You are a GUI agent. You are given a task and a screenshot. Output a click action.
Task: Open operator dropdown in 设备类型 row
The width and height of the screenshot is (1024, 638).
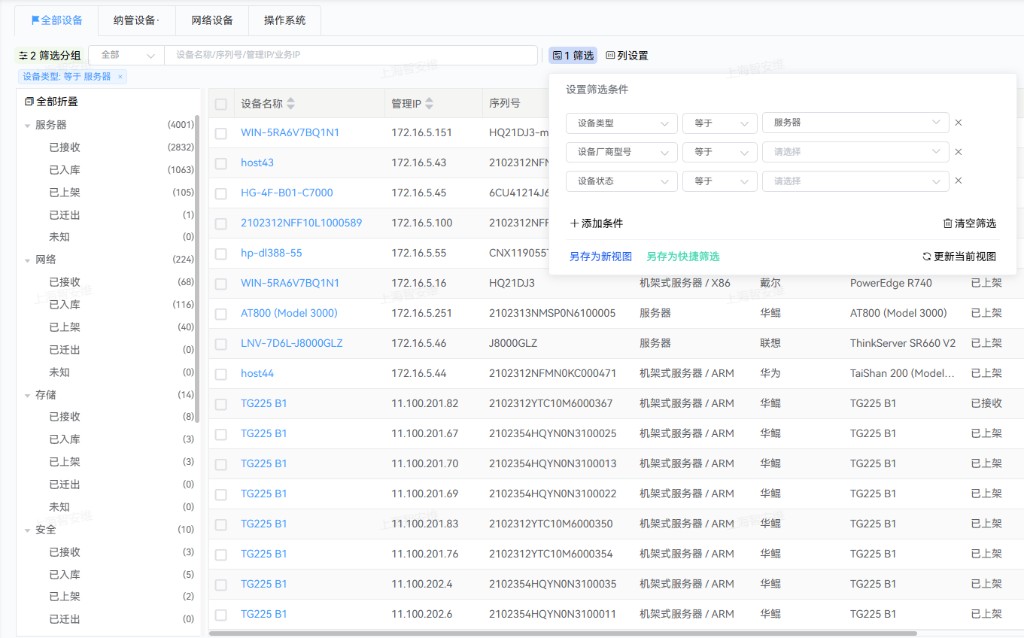[x=720, y=123]
